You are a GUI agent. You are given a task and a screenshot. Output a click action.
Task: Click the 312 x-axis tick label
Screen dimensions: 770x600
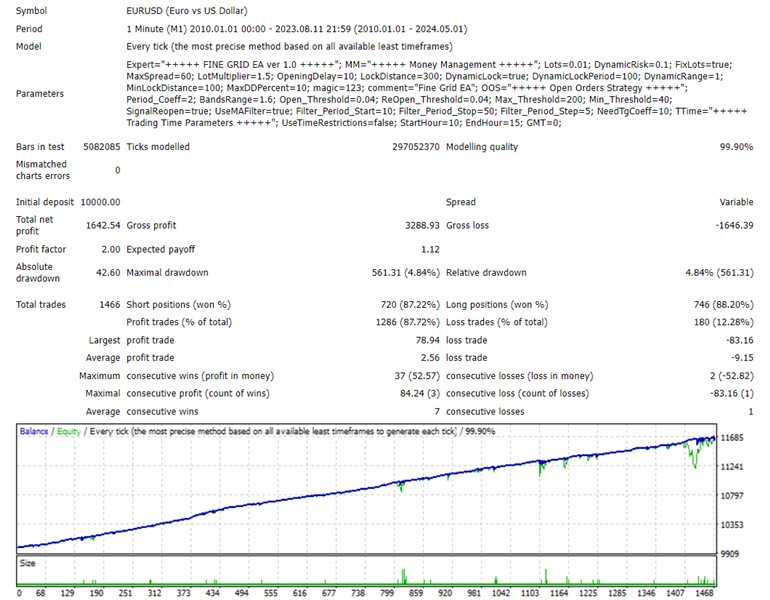pos(154,593)
